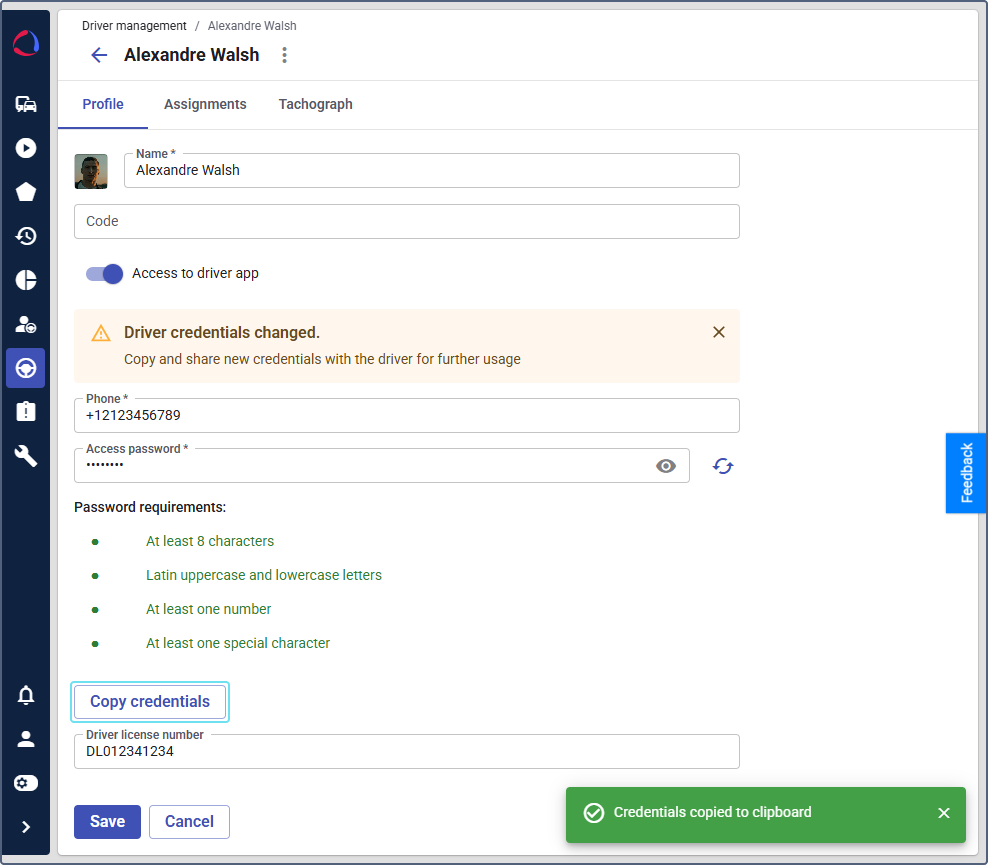Dismiss the Driver credentials changed alert

pyautogui.click(x=719, y=332)
